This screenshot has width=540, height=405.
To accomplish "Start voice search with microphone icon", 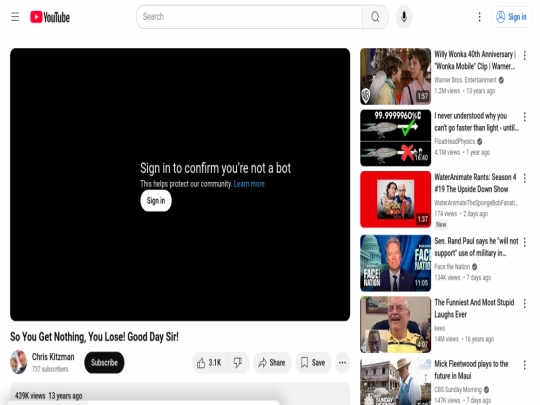I will point(404,17).
